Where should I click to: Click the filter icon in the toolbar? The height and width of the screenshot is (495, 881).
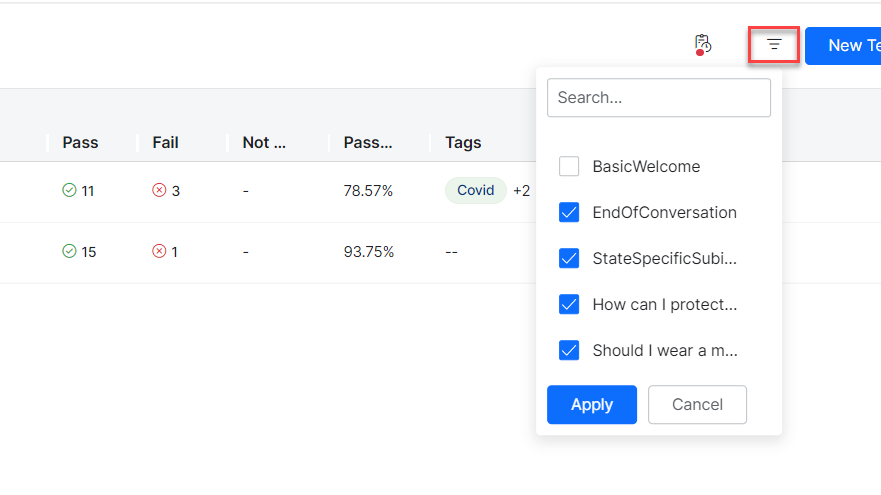[x=773, y=45]
